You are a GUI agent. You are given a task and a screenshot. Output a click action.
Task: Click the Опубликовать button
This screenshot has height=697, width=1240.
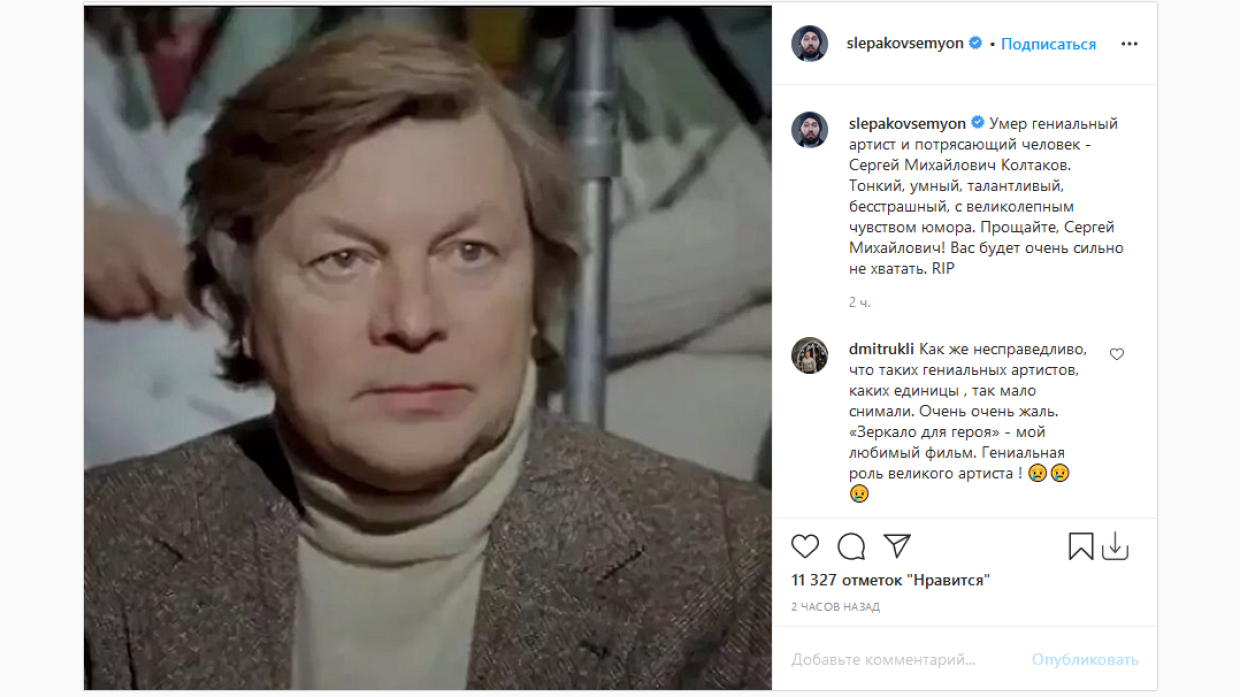click(x=1085, y=660)
